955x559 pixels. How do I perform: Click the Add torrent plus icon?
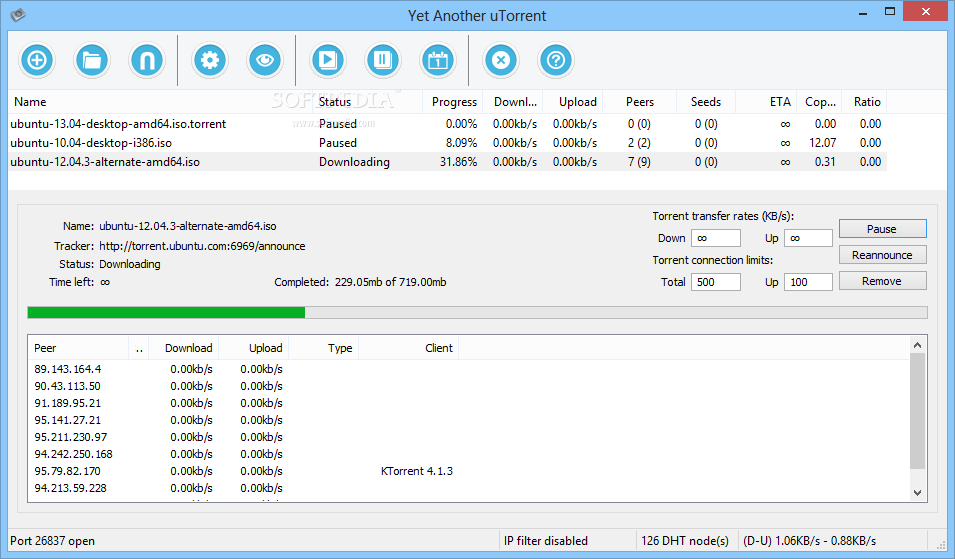click(37, 60)
